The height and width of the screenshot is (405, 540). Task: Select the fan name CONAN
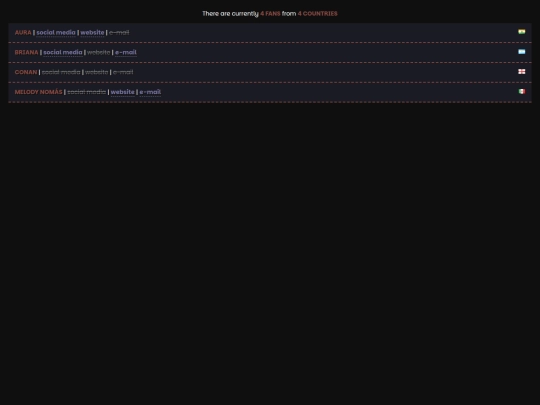click(x=26, y=72)
